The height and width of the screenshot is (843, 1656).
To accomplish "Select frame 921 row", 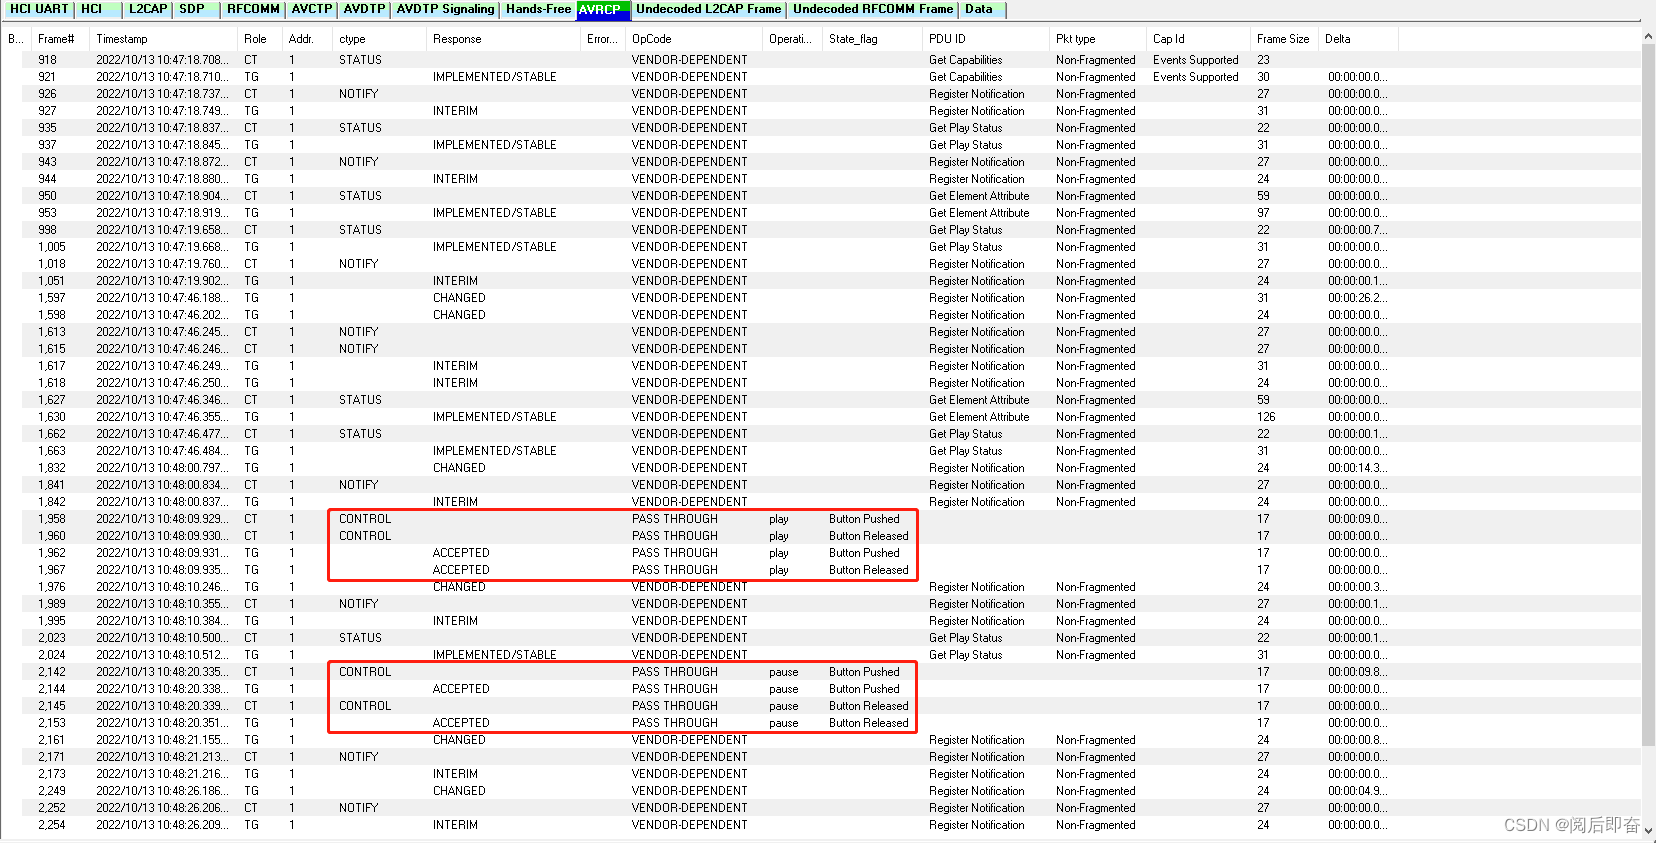I will click(x=820, y=77).
